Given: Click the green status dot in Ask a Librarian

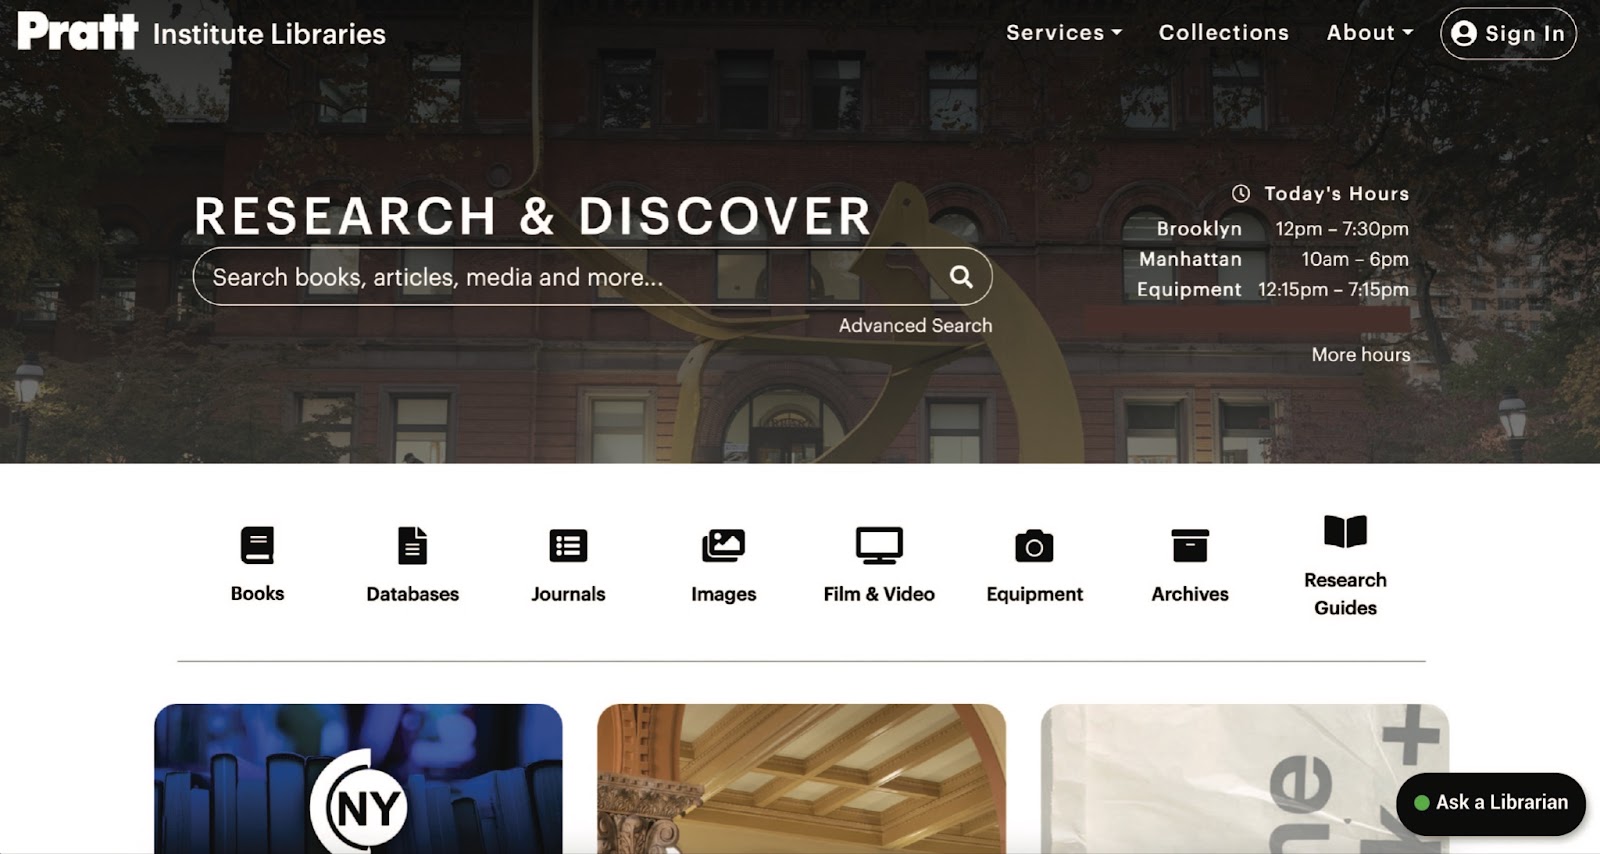Looking at the screenshot, I should (x=1421, y=803).
